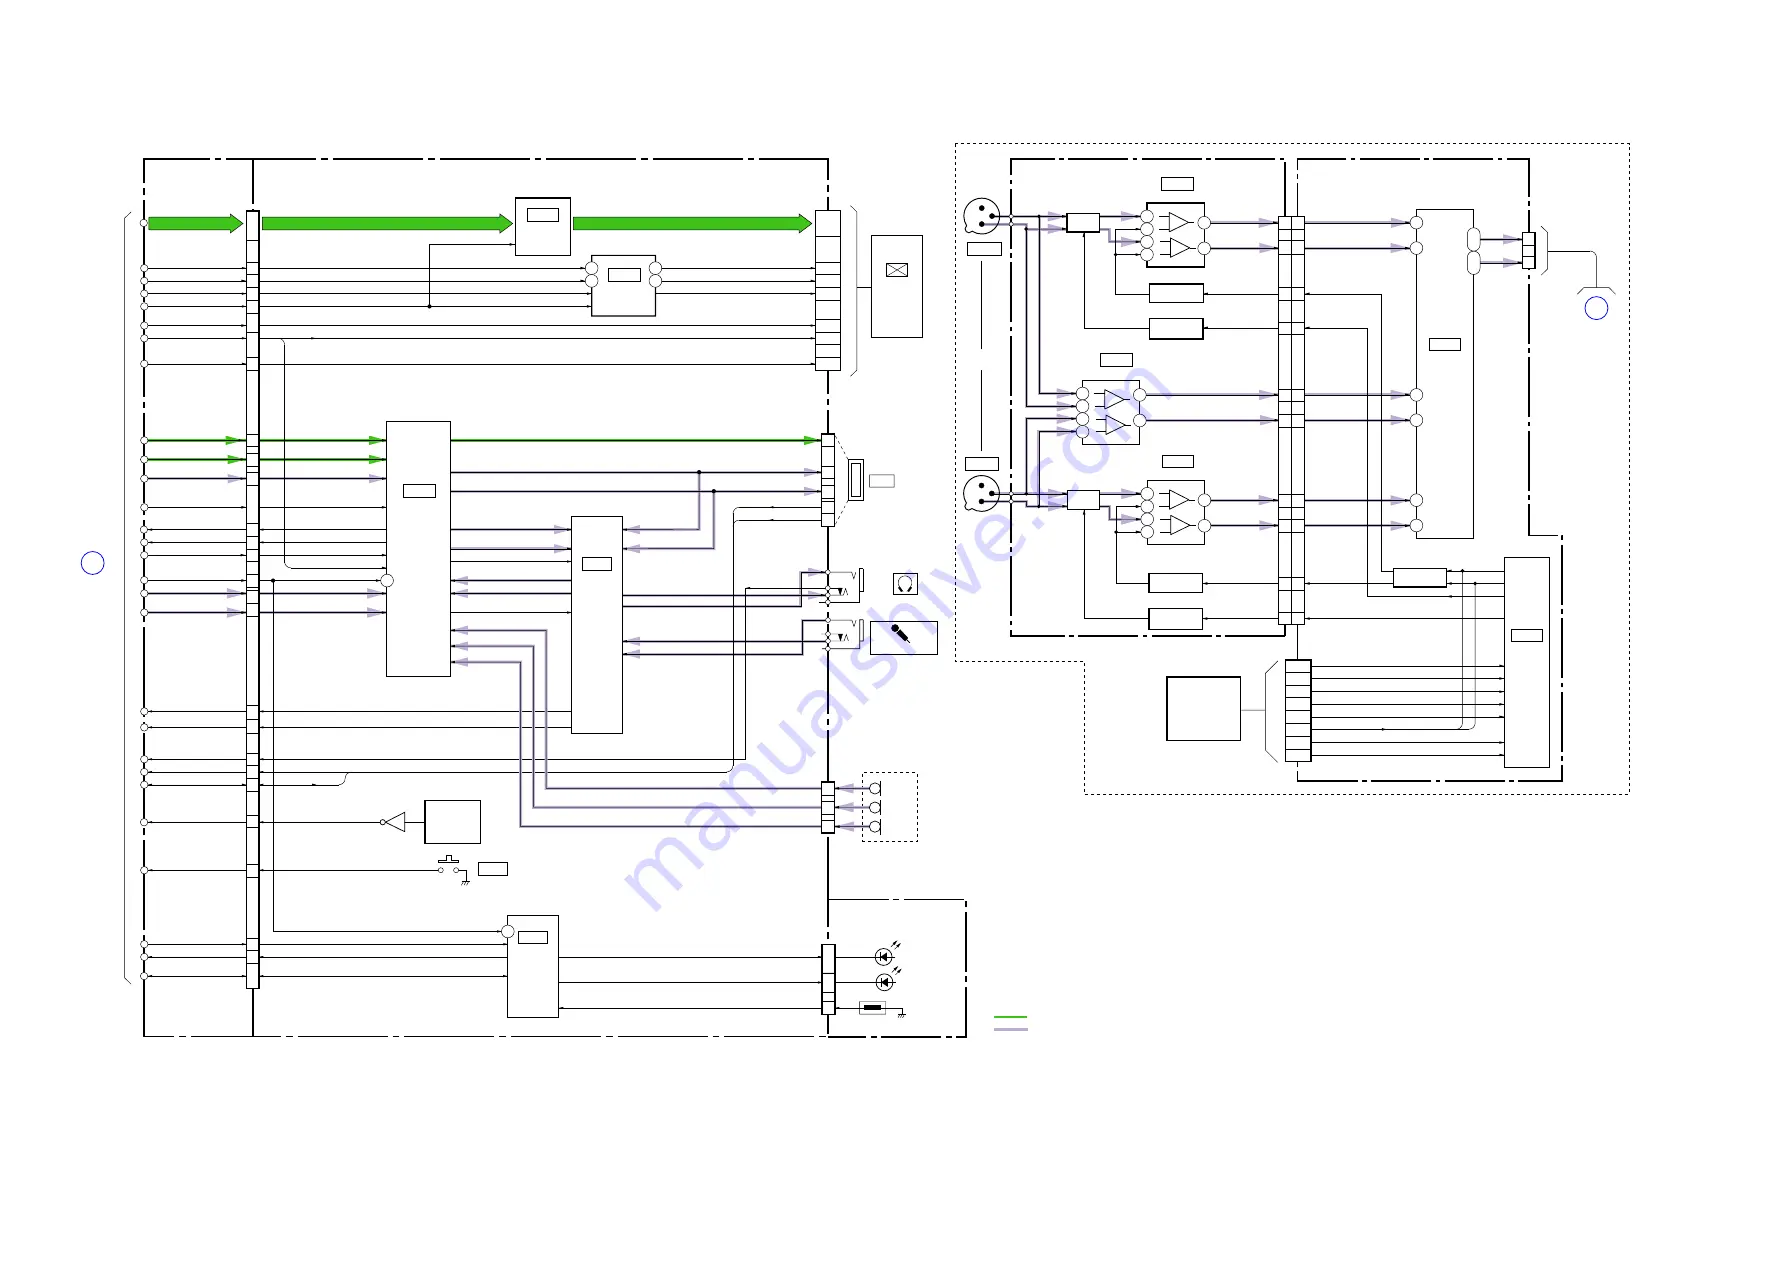The image size is (1786, 1263).
Task: Select the bottom dual-amplifier block
Action: (1175, 512)
